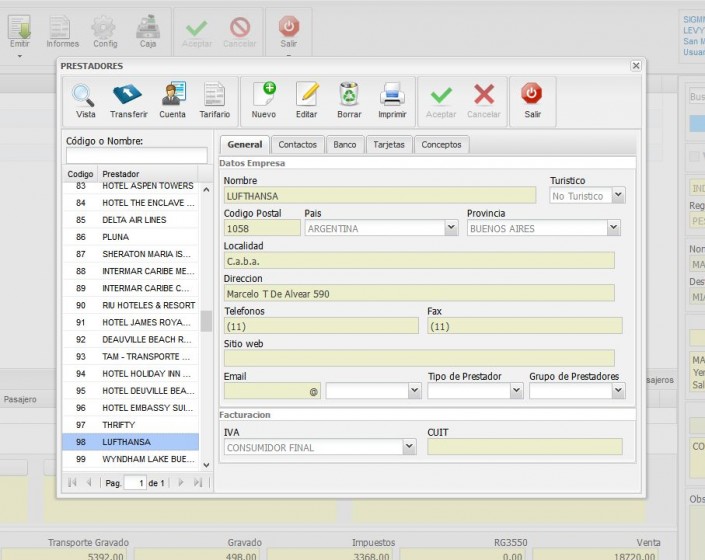Viewport: 705px width, 560px height.
Task: Click the Editar pencil icon
Action: click(307, 101)
